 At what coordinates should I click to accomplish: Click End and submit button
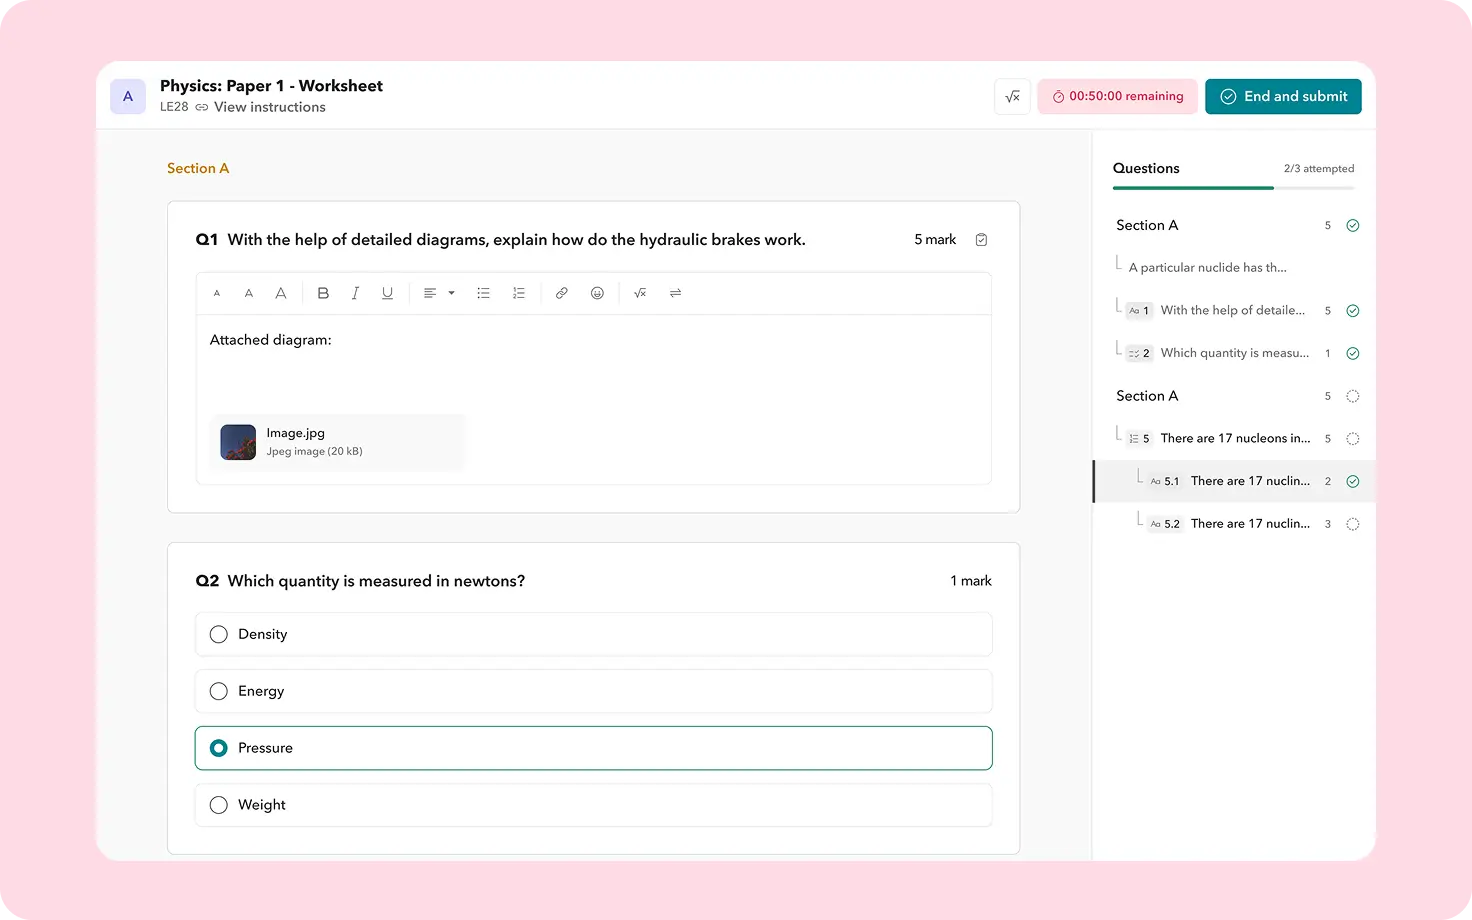(x=1283, y=96)
